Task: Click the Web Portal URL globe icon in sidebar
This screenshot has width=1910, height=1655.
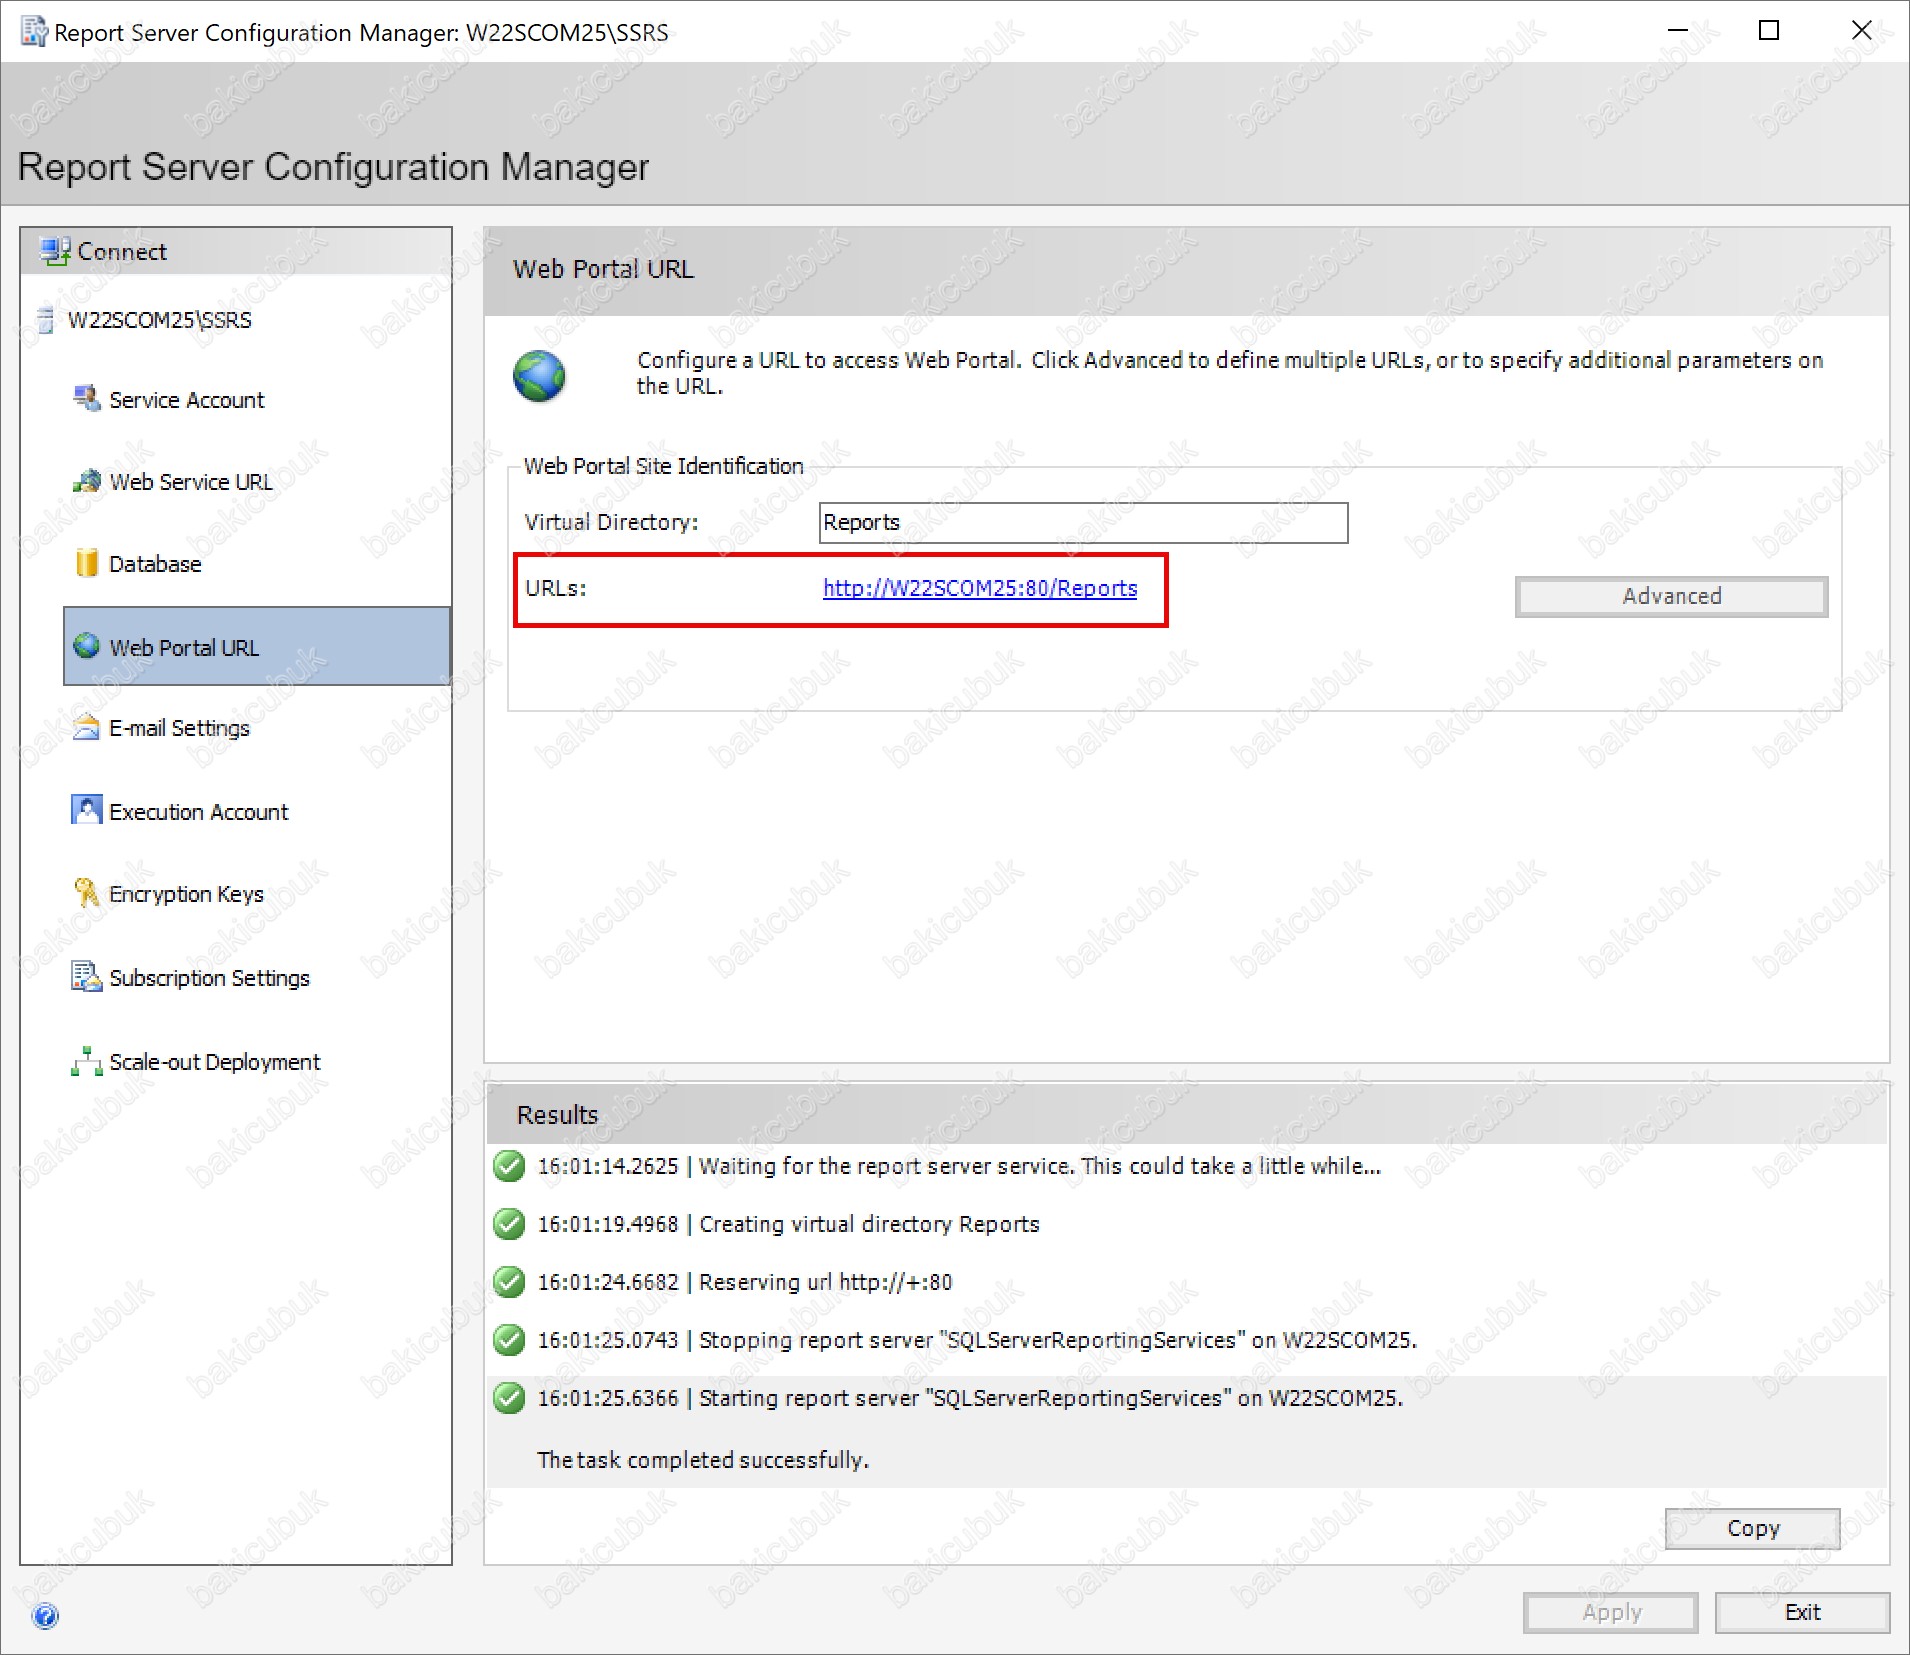Action: click(x=87, y=646)
